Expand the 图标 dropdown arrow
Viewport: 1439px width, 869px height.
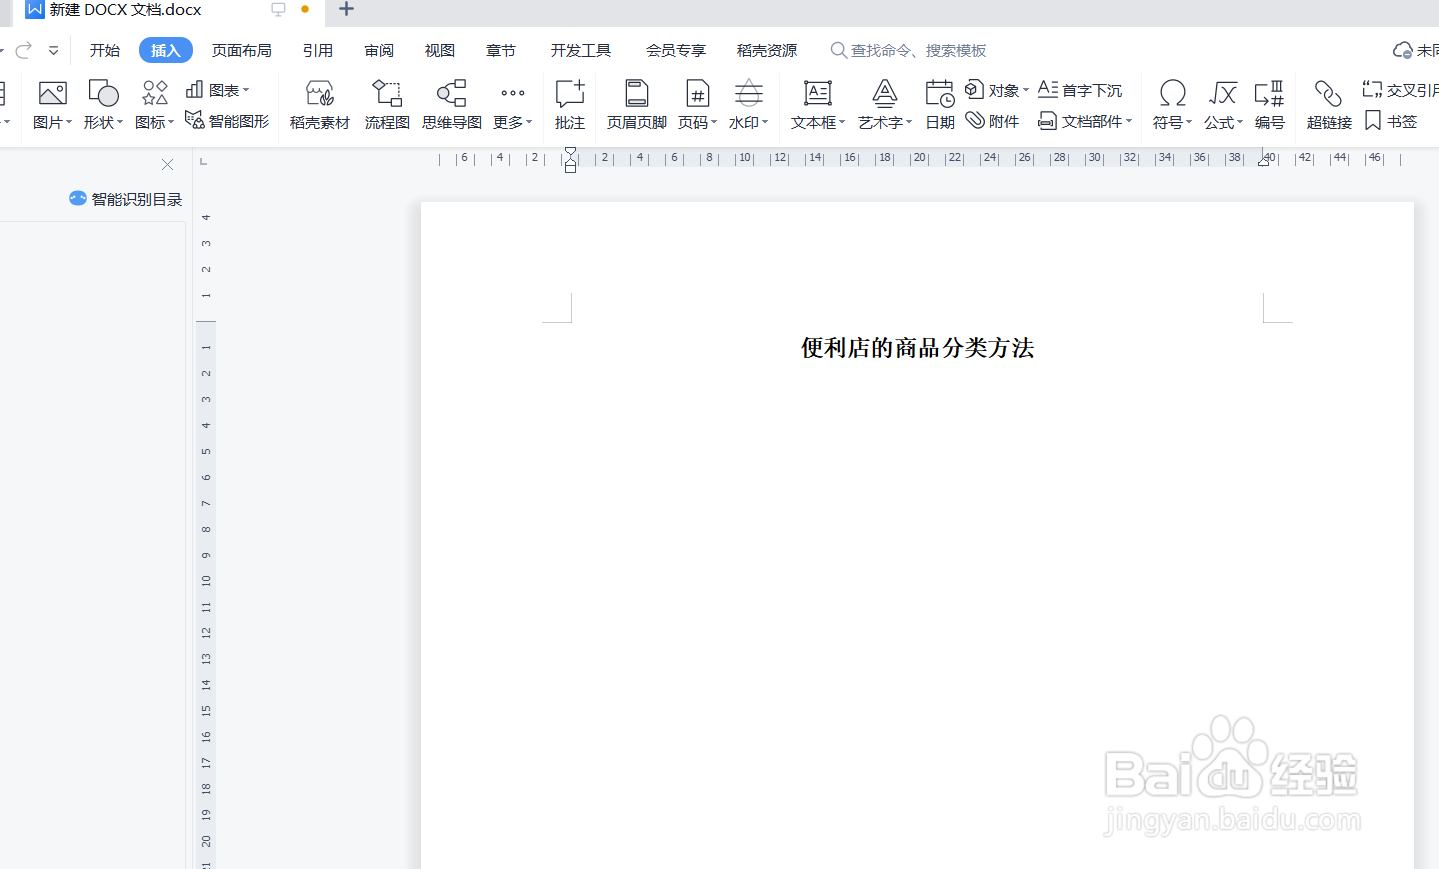(x=171, y=122)
